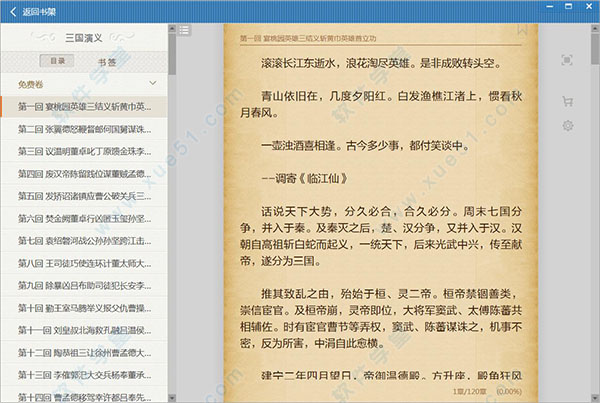Minimize the reader window
This screenshot has width=600, height=403.
(550, 7)
